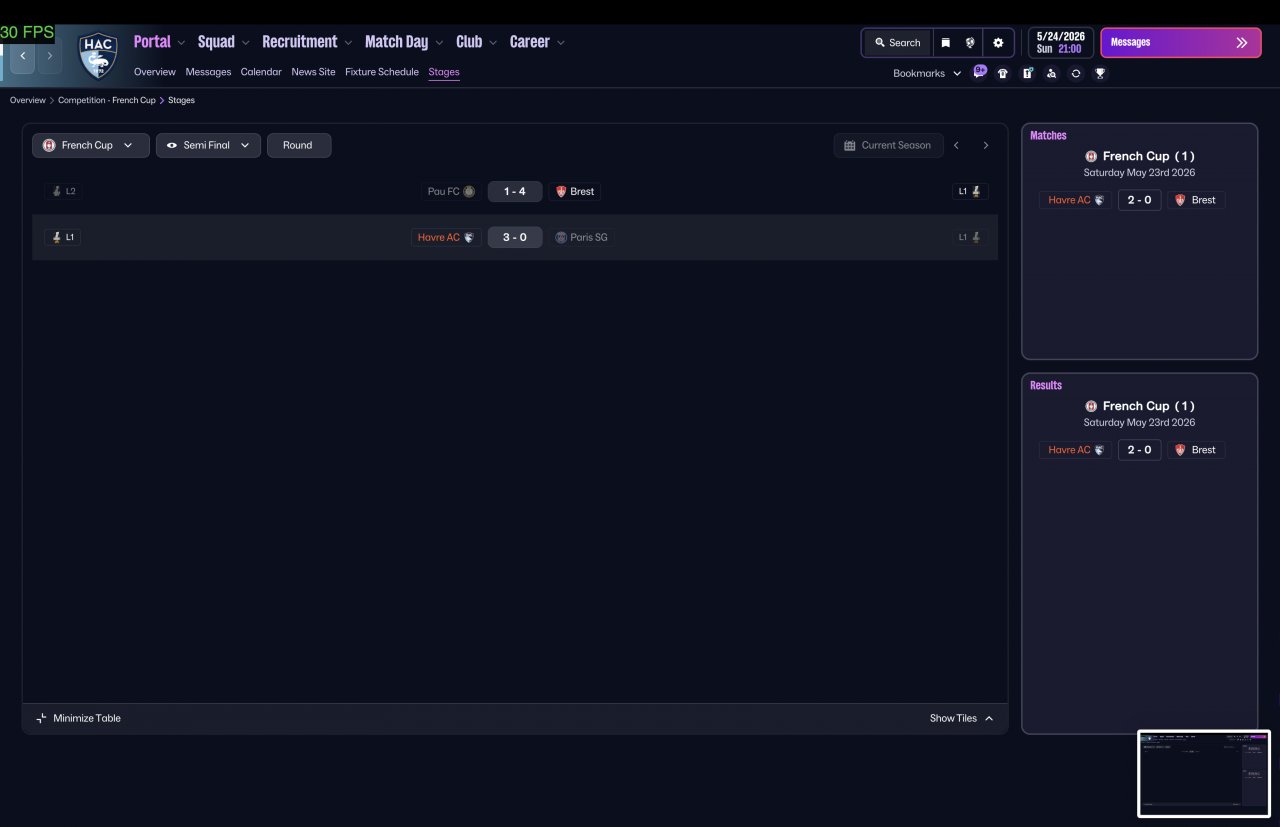
Task: Click the L2 league badge next to Pau FC
Action: [63, 191]
